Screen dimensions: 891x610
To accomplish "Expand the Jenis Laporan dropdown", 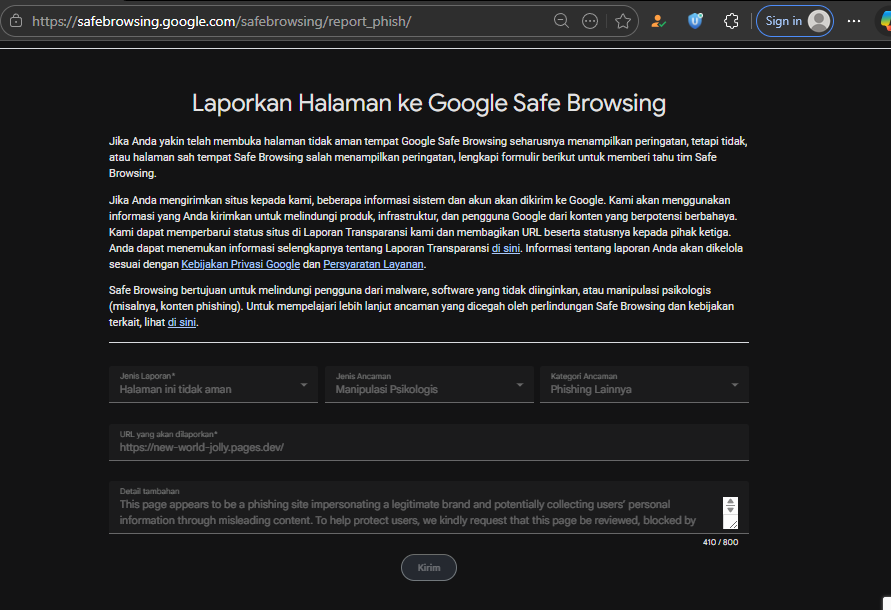I will point(213,384).
